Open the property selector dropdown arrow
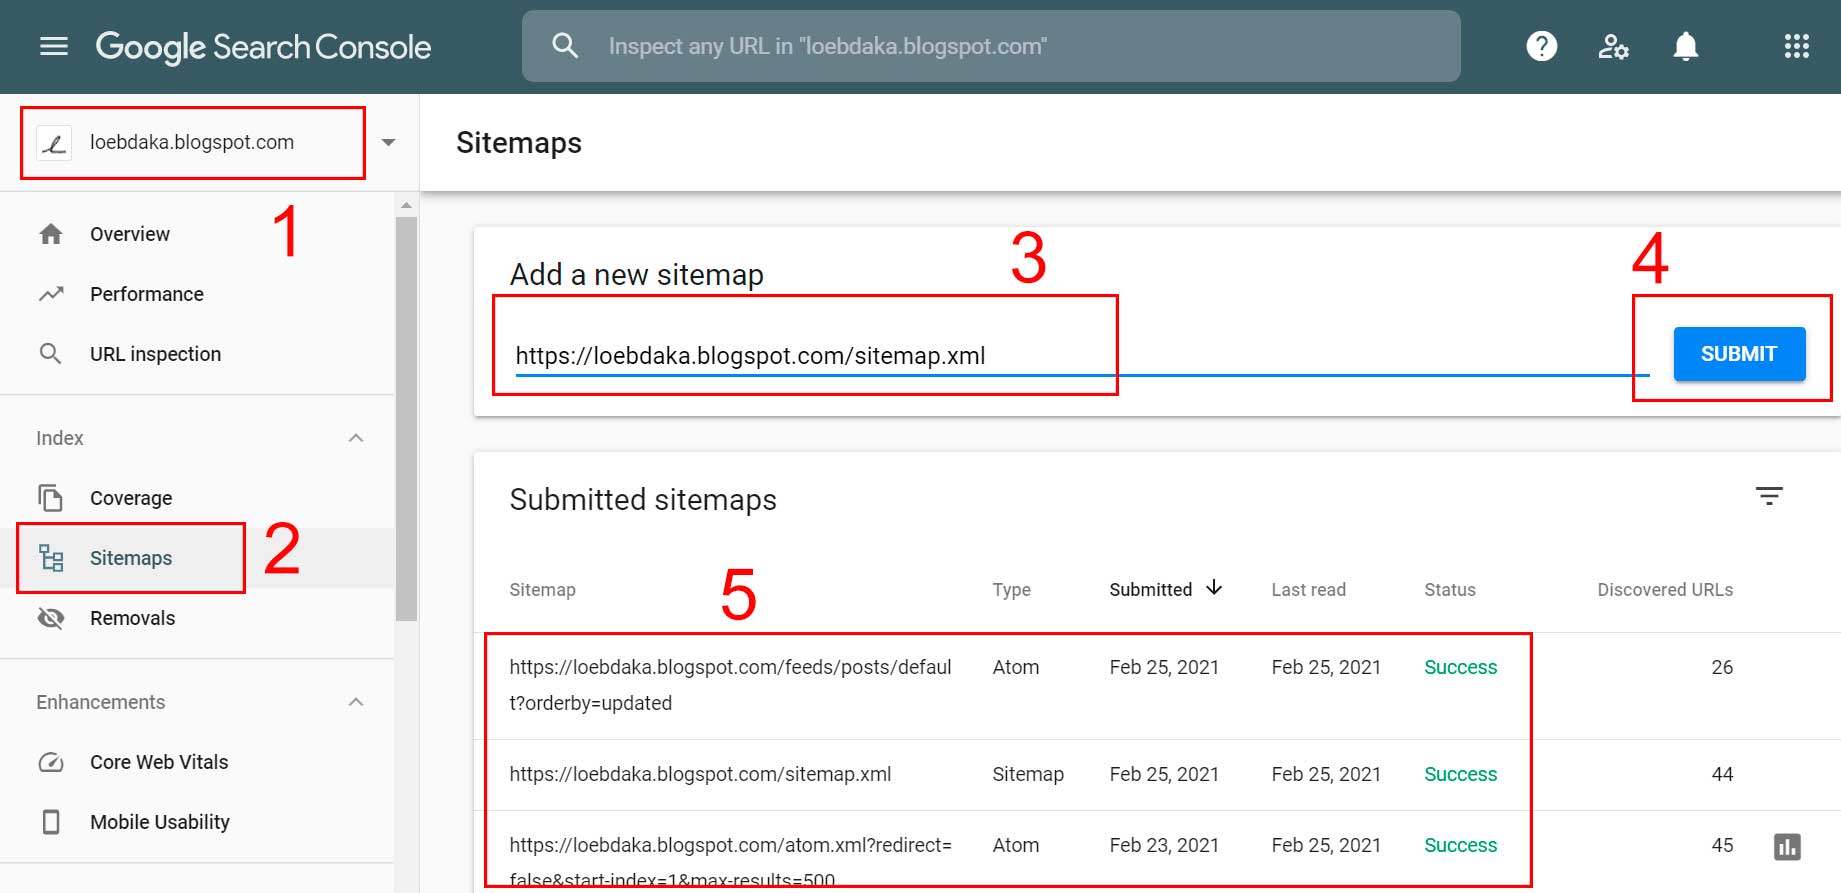Viewport: 1841px width, 893px height. [389, 143]
